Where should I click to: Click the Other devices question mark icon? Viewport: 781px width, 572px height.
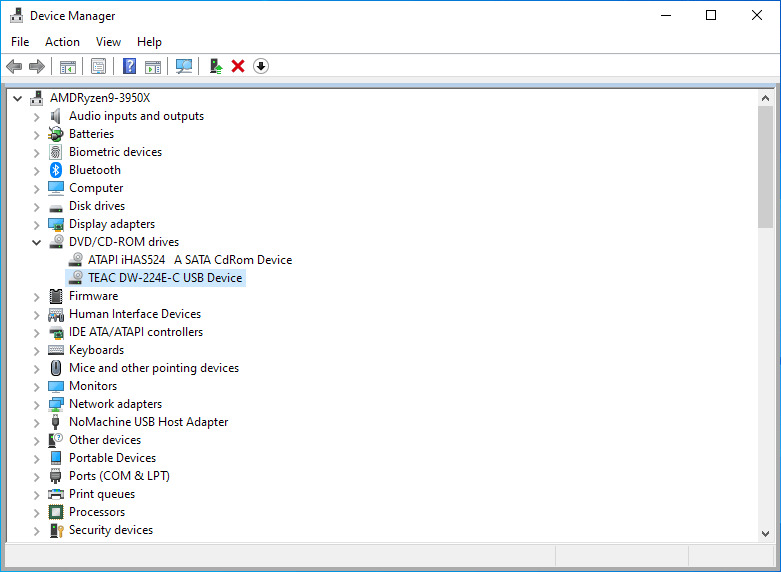point(56,440)
